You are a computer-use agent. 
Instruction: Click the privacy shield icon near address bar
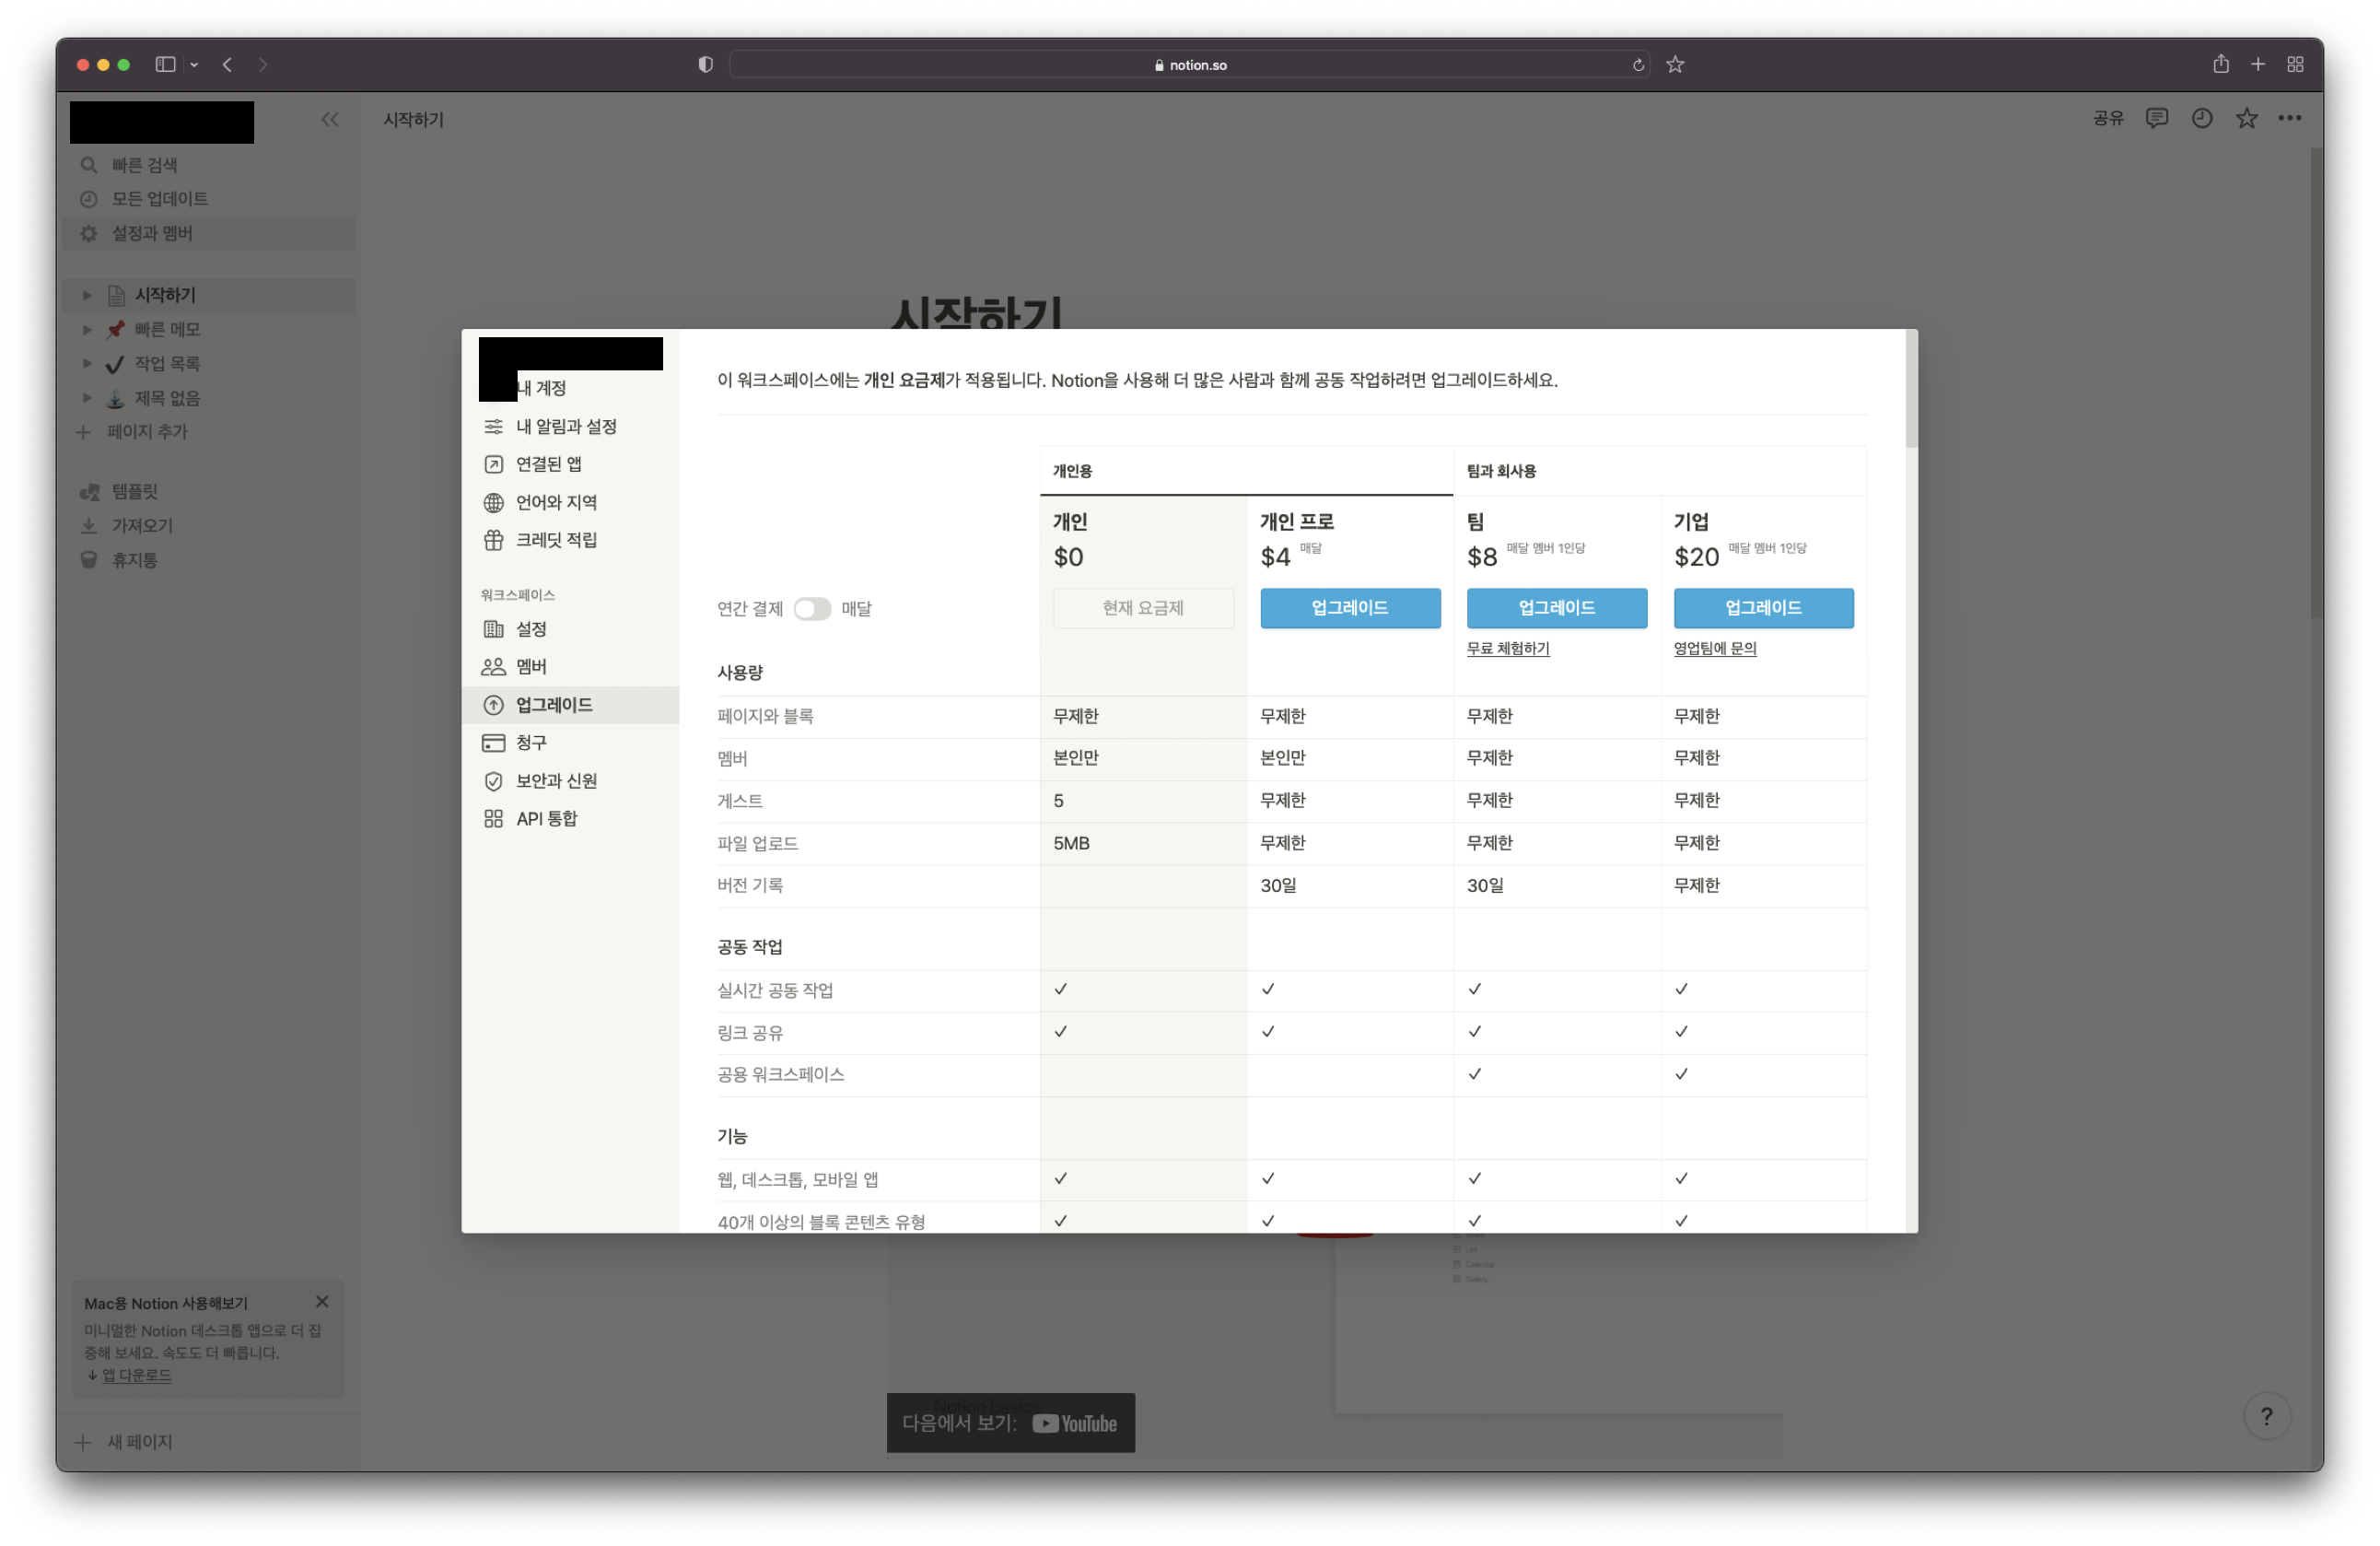(x=705, y=64)
